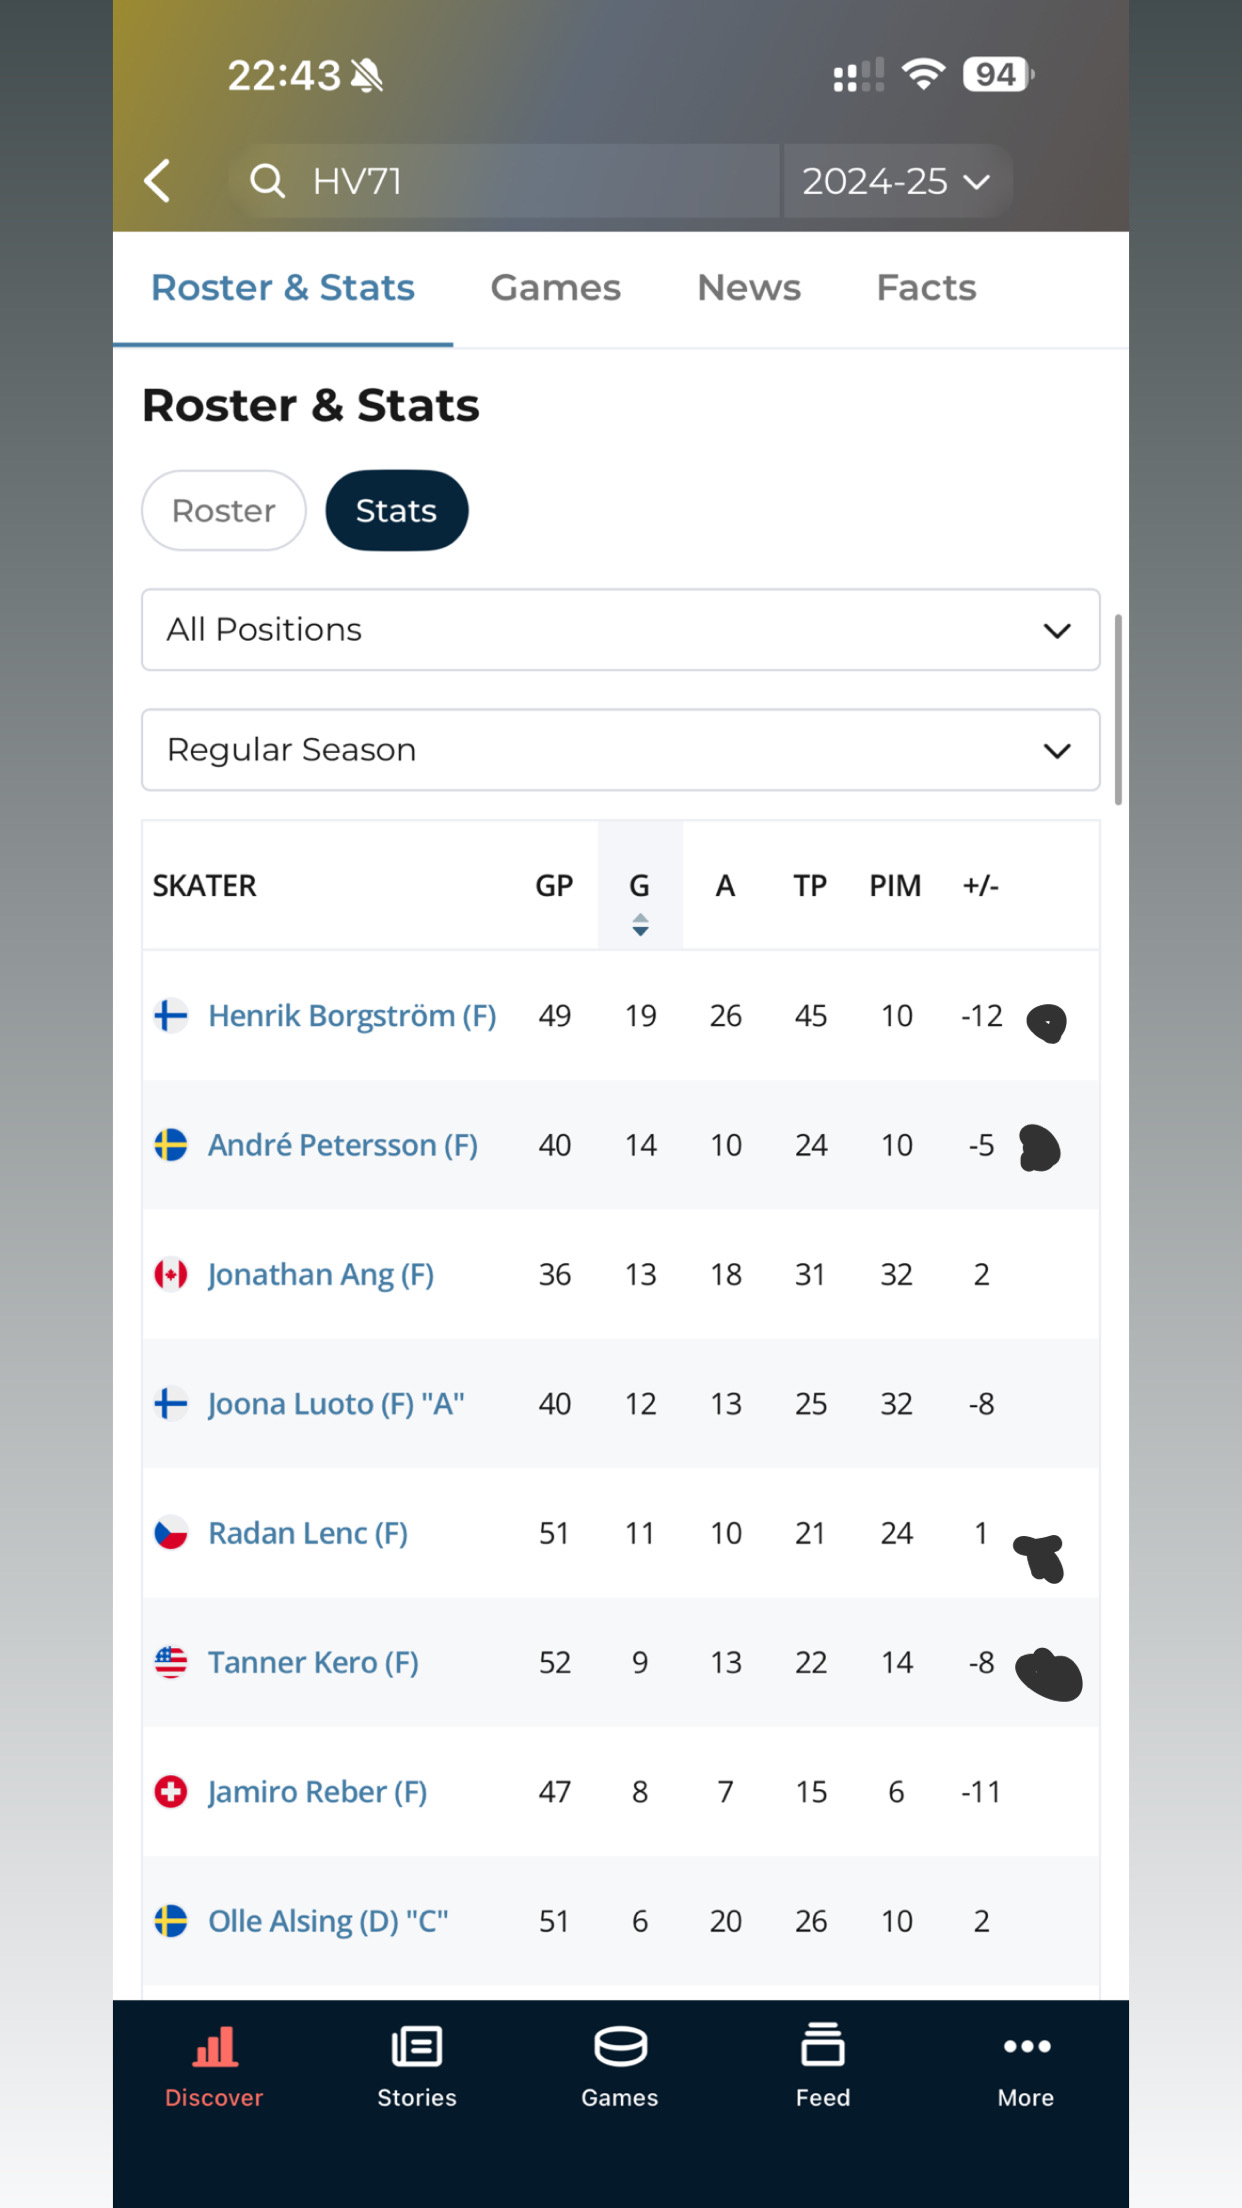Click the vertical scrollbar handle
This screenshot has width=1242, height=2208.
coord(1118,710)
